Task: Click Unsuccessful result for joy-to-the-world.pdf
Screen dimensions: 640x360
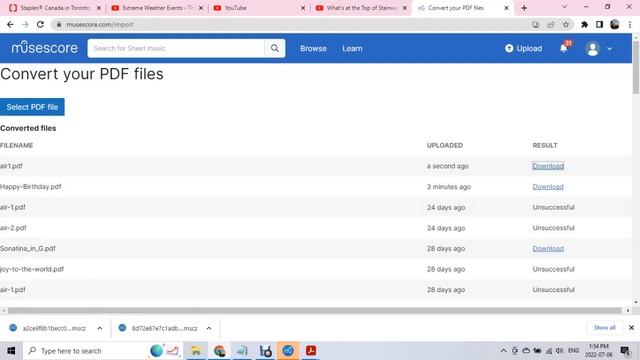Action: (553, 269)
